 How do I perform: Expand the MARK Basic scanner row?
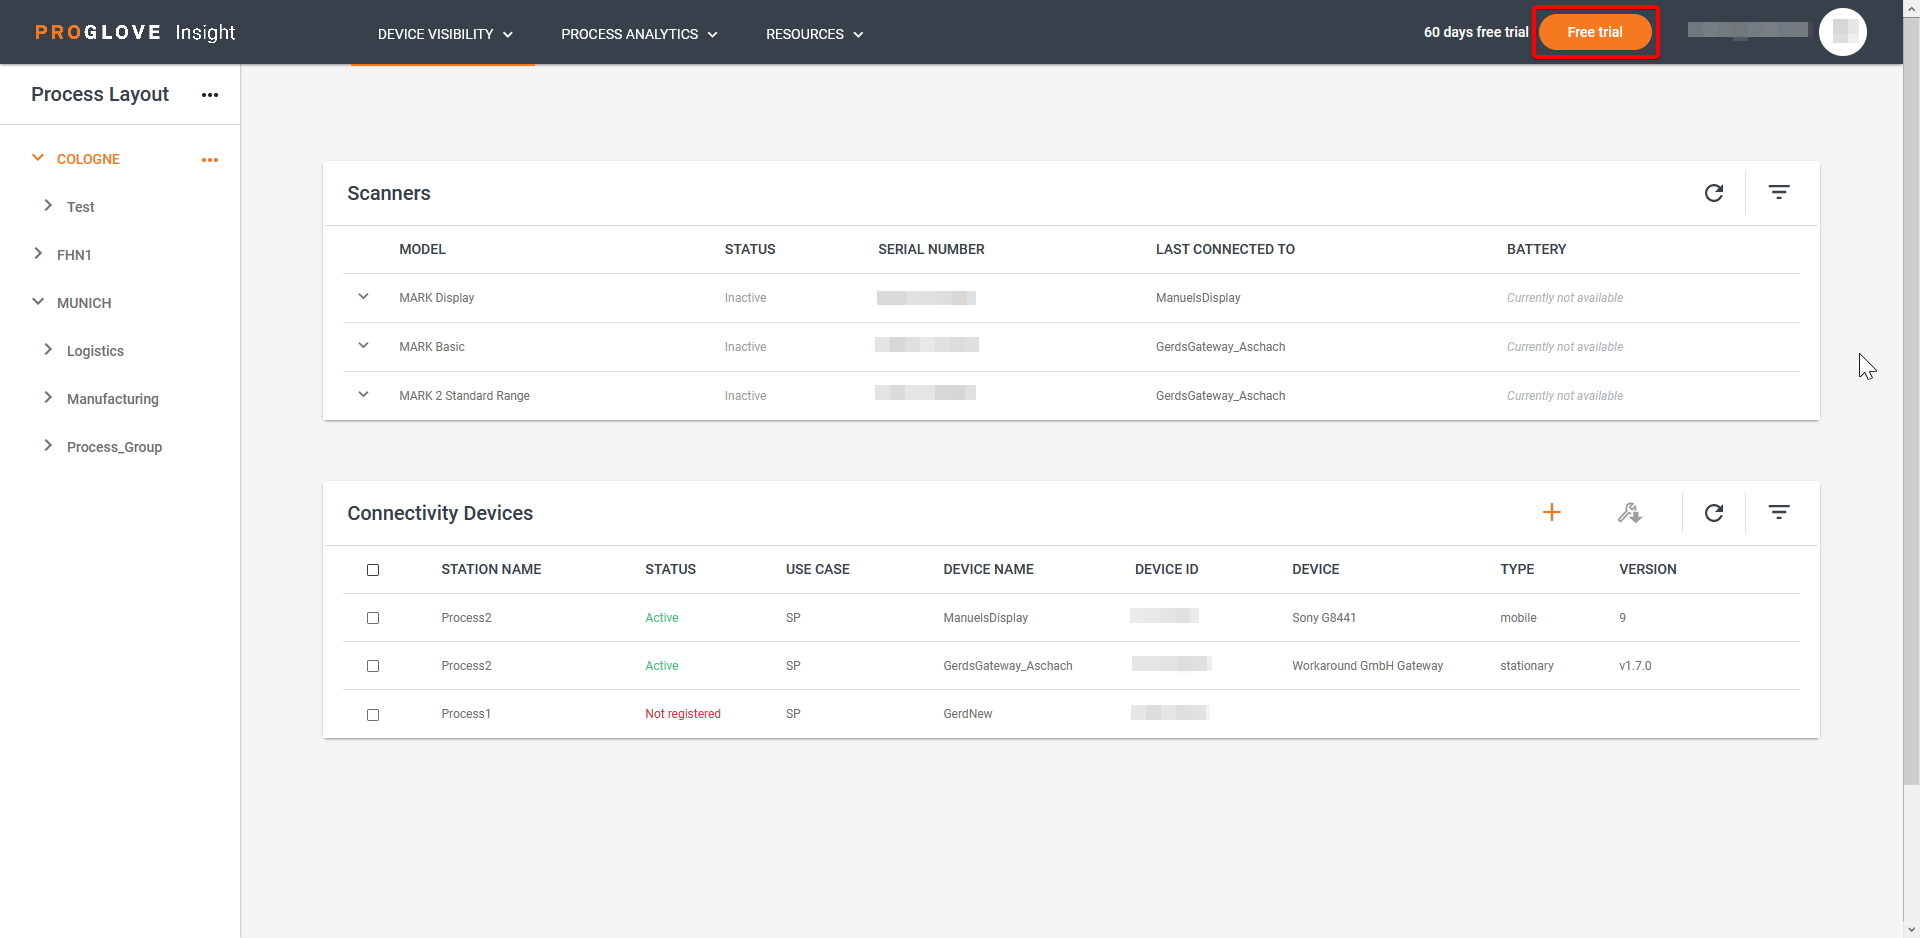pyautogui.click(x=363, y=346)
